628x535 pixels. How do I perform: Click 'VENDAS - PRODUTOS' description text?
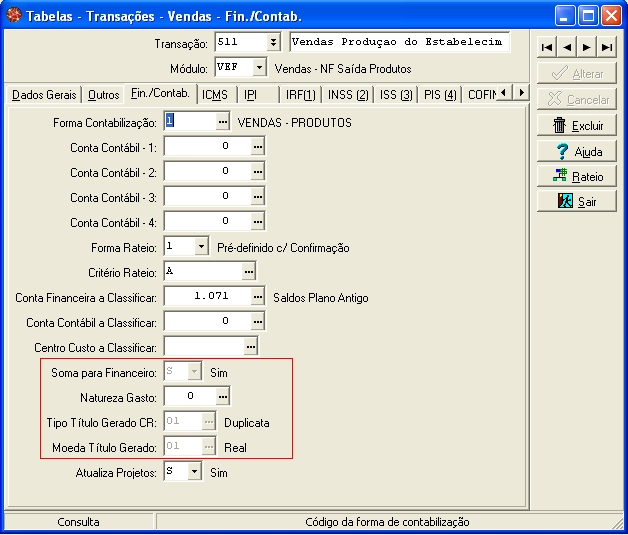294,123
